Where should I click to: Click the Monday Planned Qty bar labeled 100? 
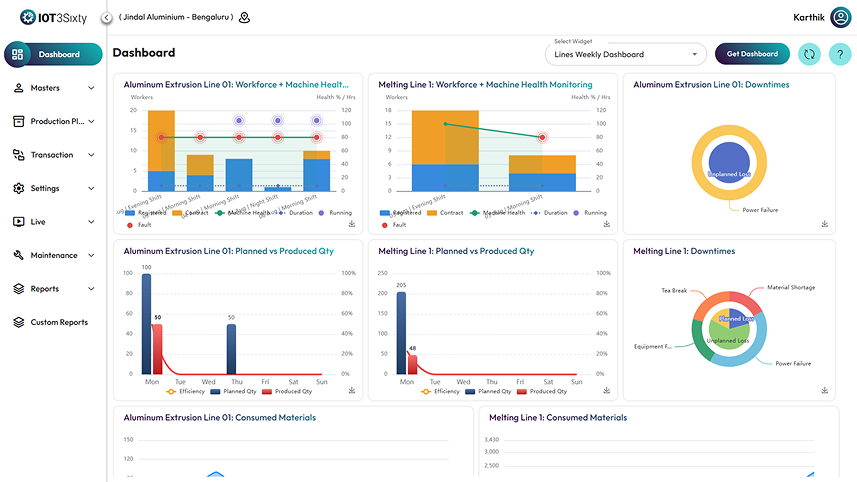(146, 324)
